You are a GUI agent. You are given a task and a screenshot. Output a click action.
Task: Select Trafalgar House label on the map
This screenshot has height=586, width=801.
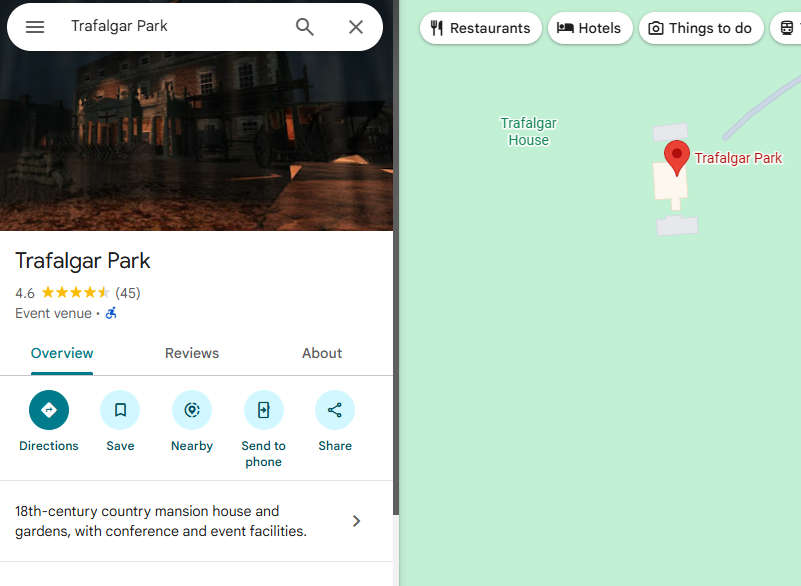point(528,132)
